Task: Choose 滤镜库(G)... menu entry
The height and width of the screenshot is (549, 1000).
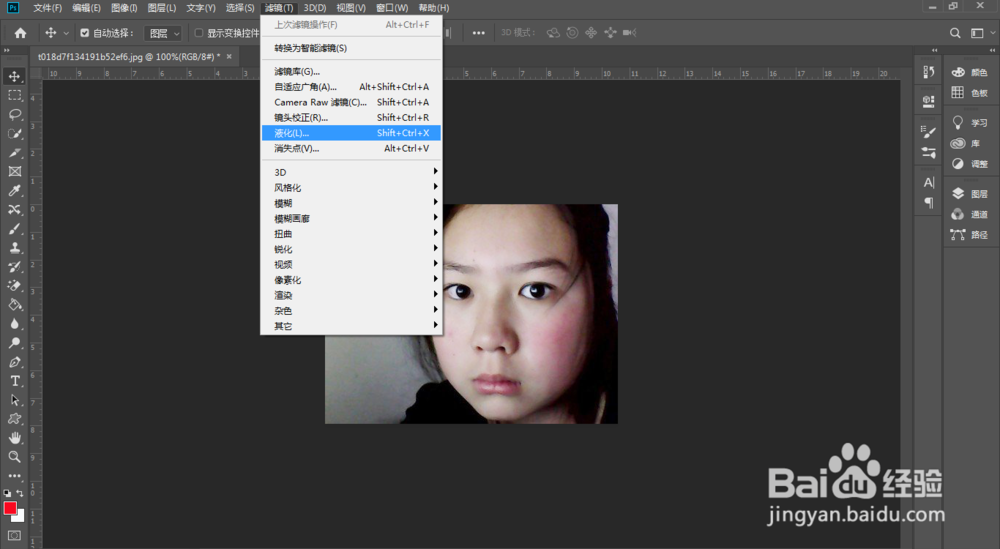Action: coord(351,71)
